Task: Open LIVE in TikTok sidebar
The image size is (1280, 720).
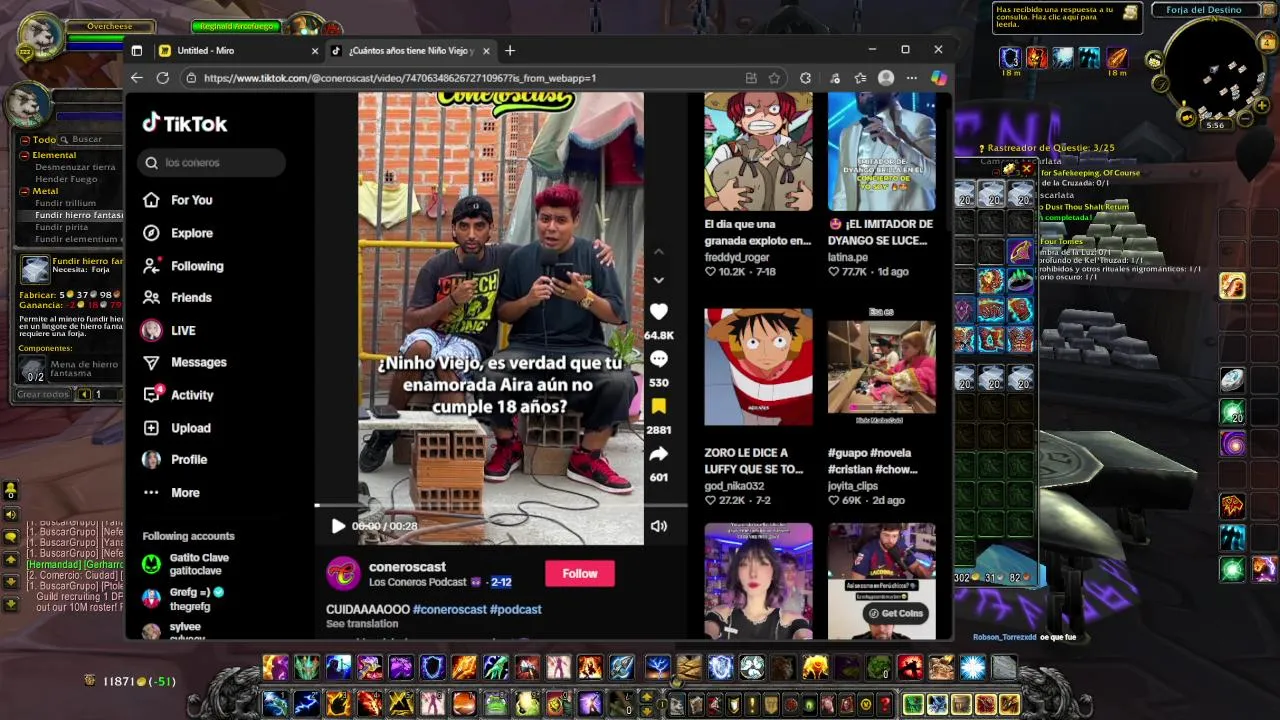Action: click(169, 330)
